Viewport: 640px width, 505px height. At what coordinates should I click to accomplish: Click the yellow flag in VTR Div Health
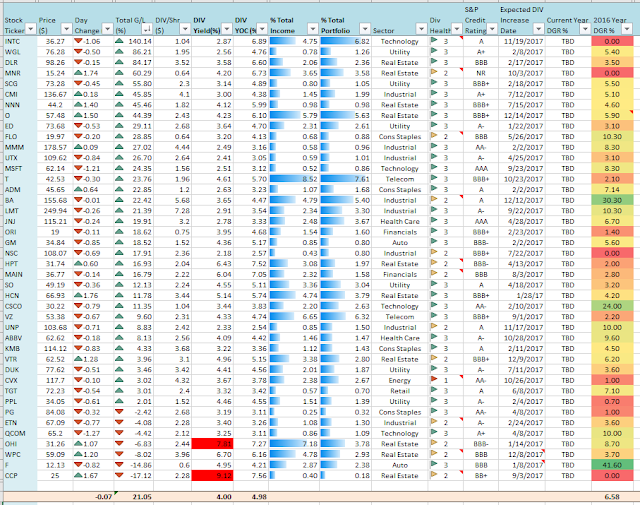(x=433, y=358)
